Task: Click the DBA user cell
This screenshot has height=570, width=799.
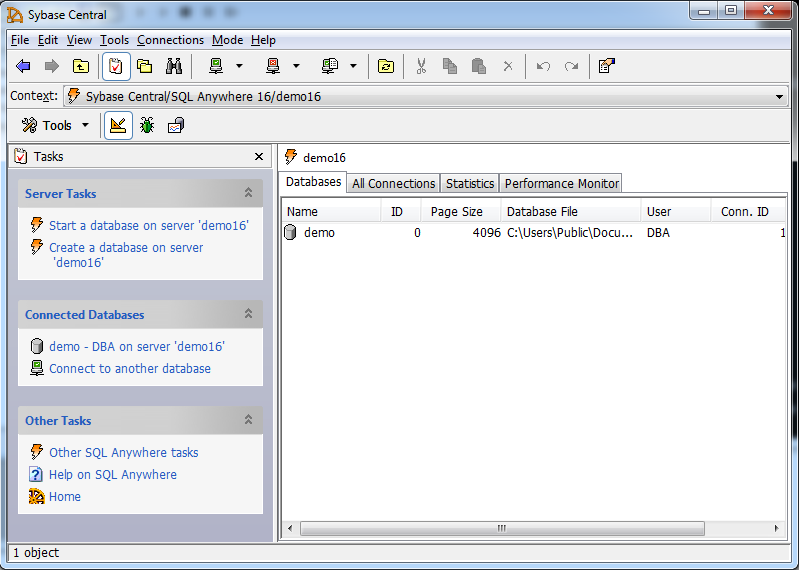Action: pyautogui.click(x=658, y=233)
